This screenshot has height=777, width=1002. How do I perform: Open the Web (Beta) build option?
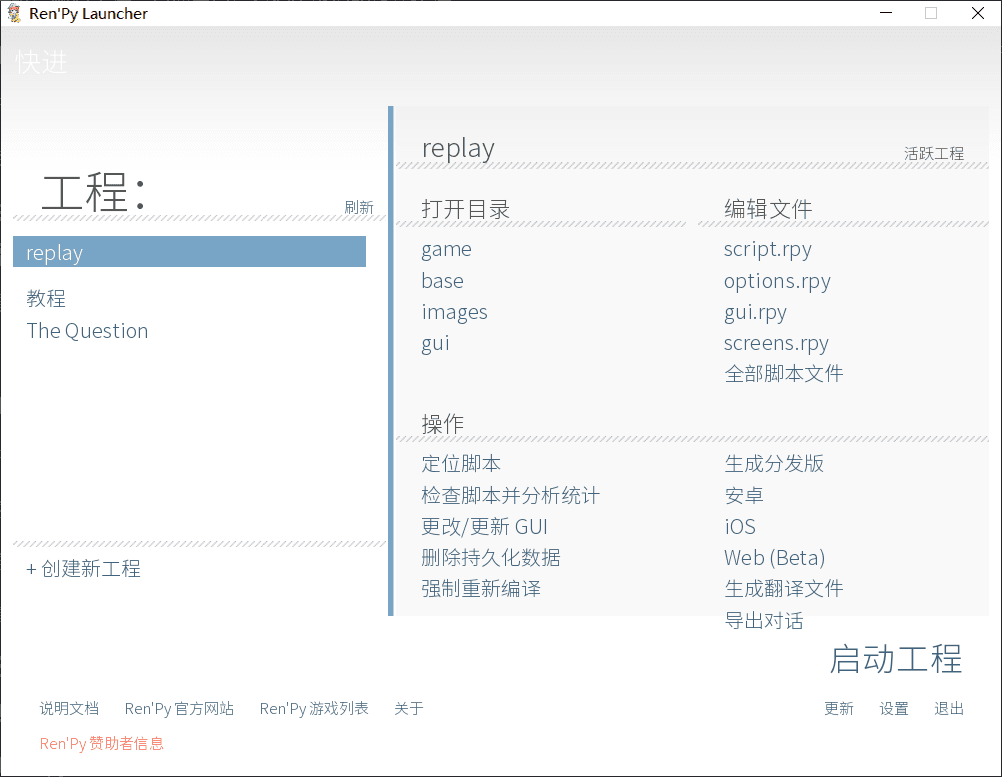click(775, 558)
